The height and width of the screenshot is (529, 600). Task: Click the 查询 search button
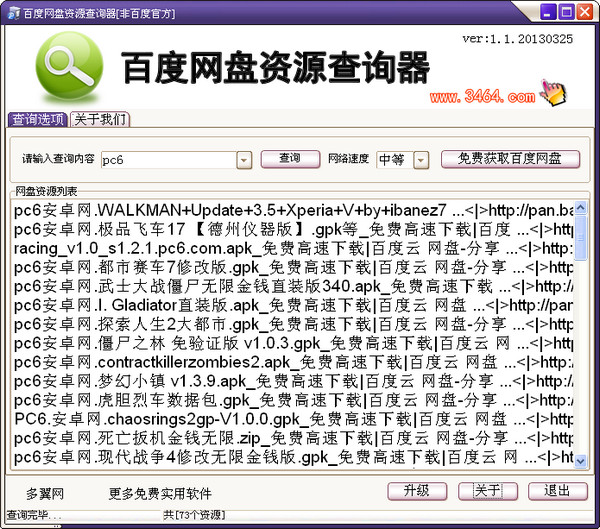(x=290, y=159)
